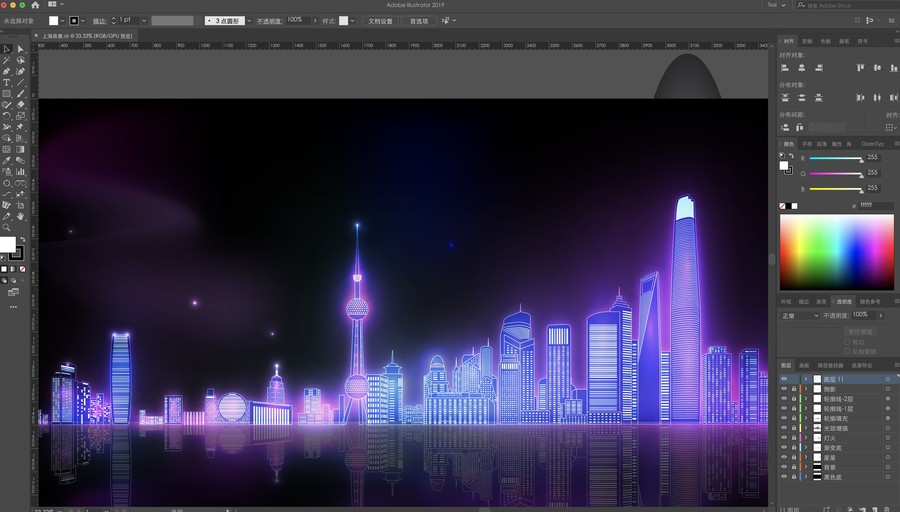
Task: Click the 制作蒙版 make mask button
Action: (860, 332)
